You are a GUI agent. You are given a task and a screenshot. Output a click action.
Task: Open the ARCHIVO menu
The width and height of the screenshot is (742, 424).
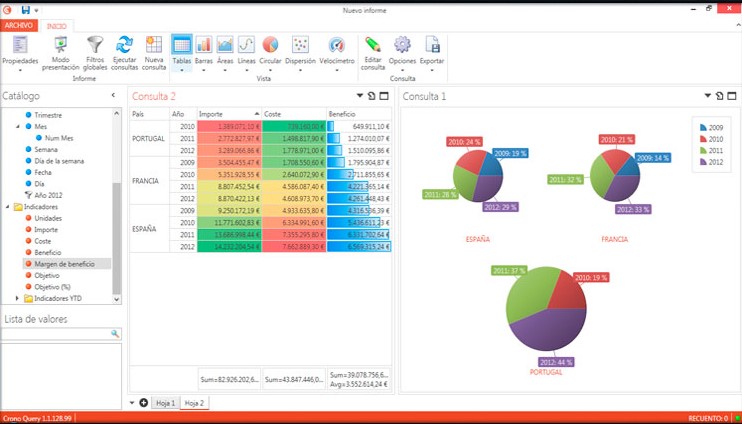click(19, 26)
